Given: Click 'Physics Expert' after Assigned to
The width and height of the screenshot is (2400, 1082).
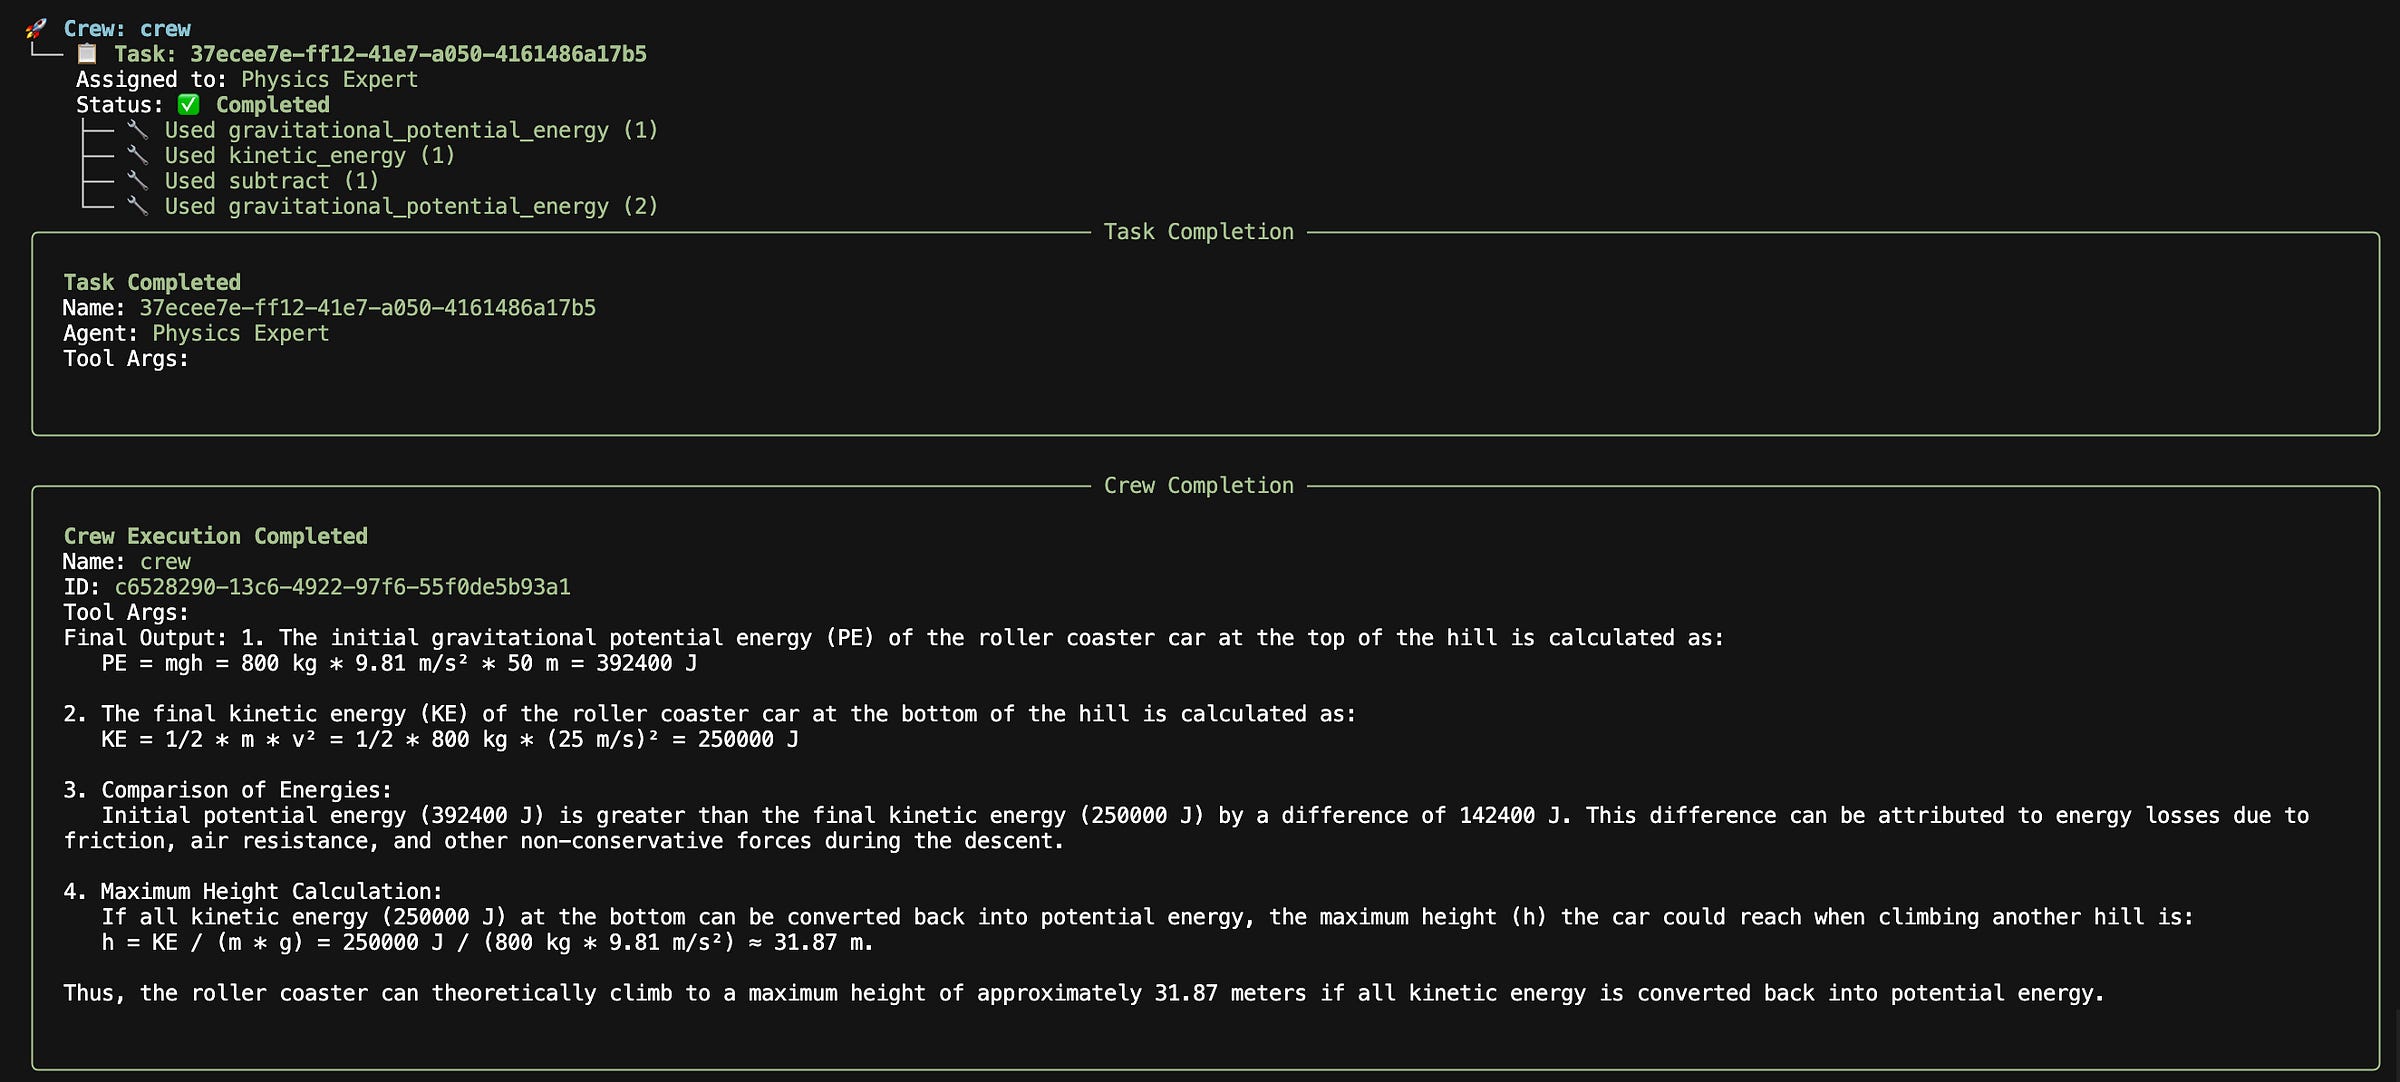Looking at the screenshot, I should pos(329,80).
